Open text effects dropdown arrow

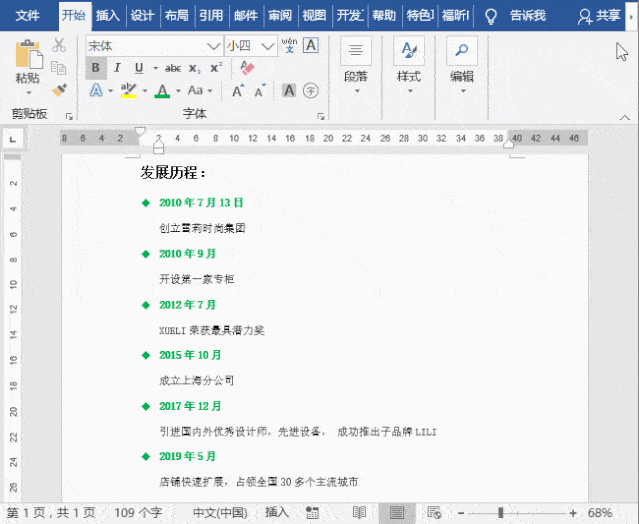[x=110, y=90]
